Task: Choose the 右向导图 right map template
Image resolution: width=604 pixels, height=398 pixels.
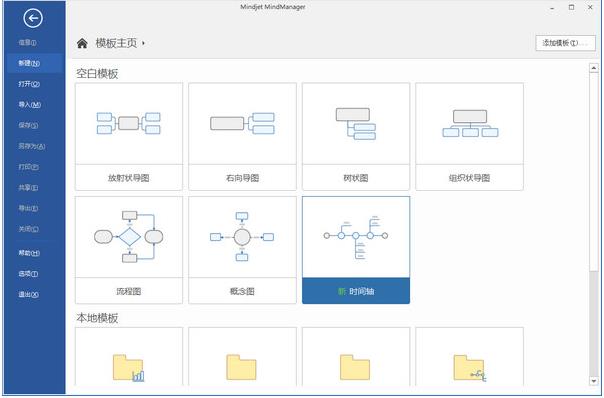Action: 242,136
